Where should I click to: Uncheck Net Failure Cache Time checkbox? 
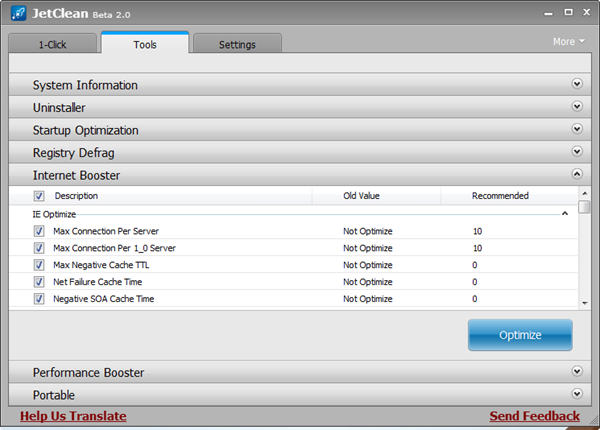tap(39, 282)
